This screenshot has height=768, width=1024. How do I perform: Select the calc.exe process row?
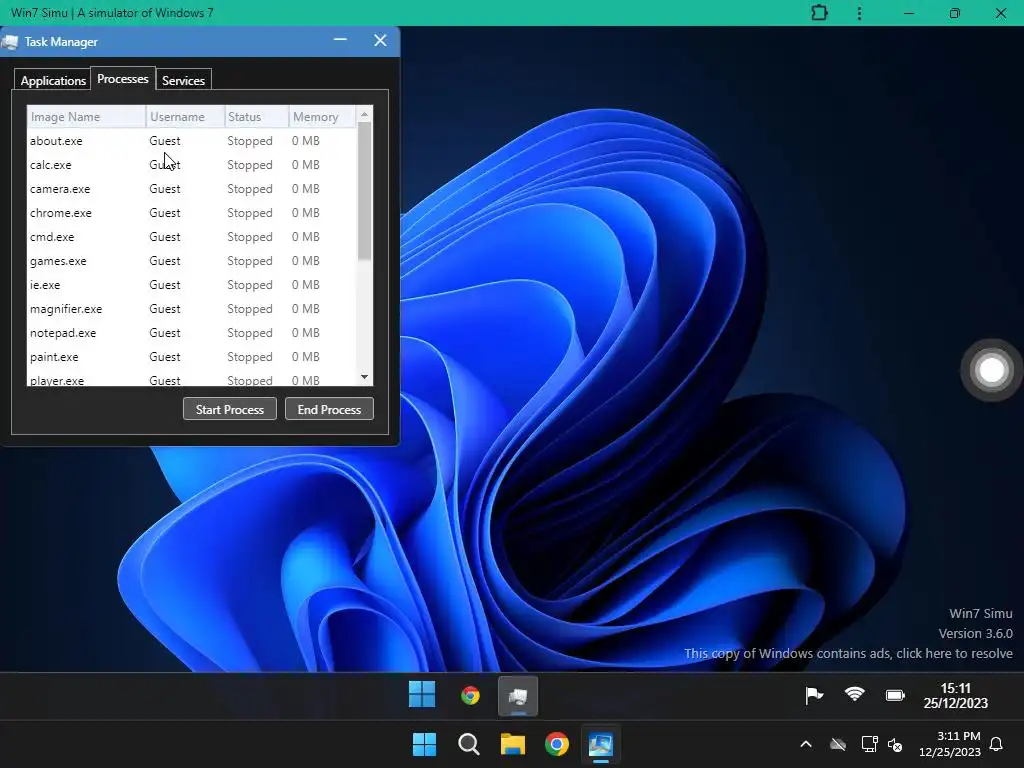click(192, 165)
